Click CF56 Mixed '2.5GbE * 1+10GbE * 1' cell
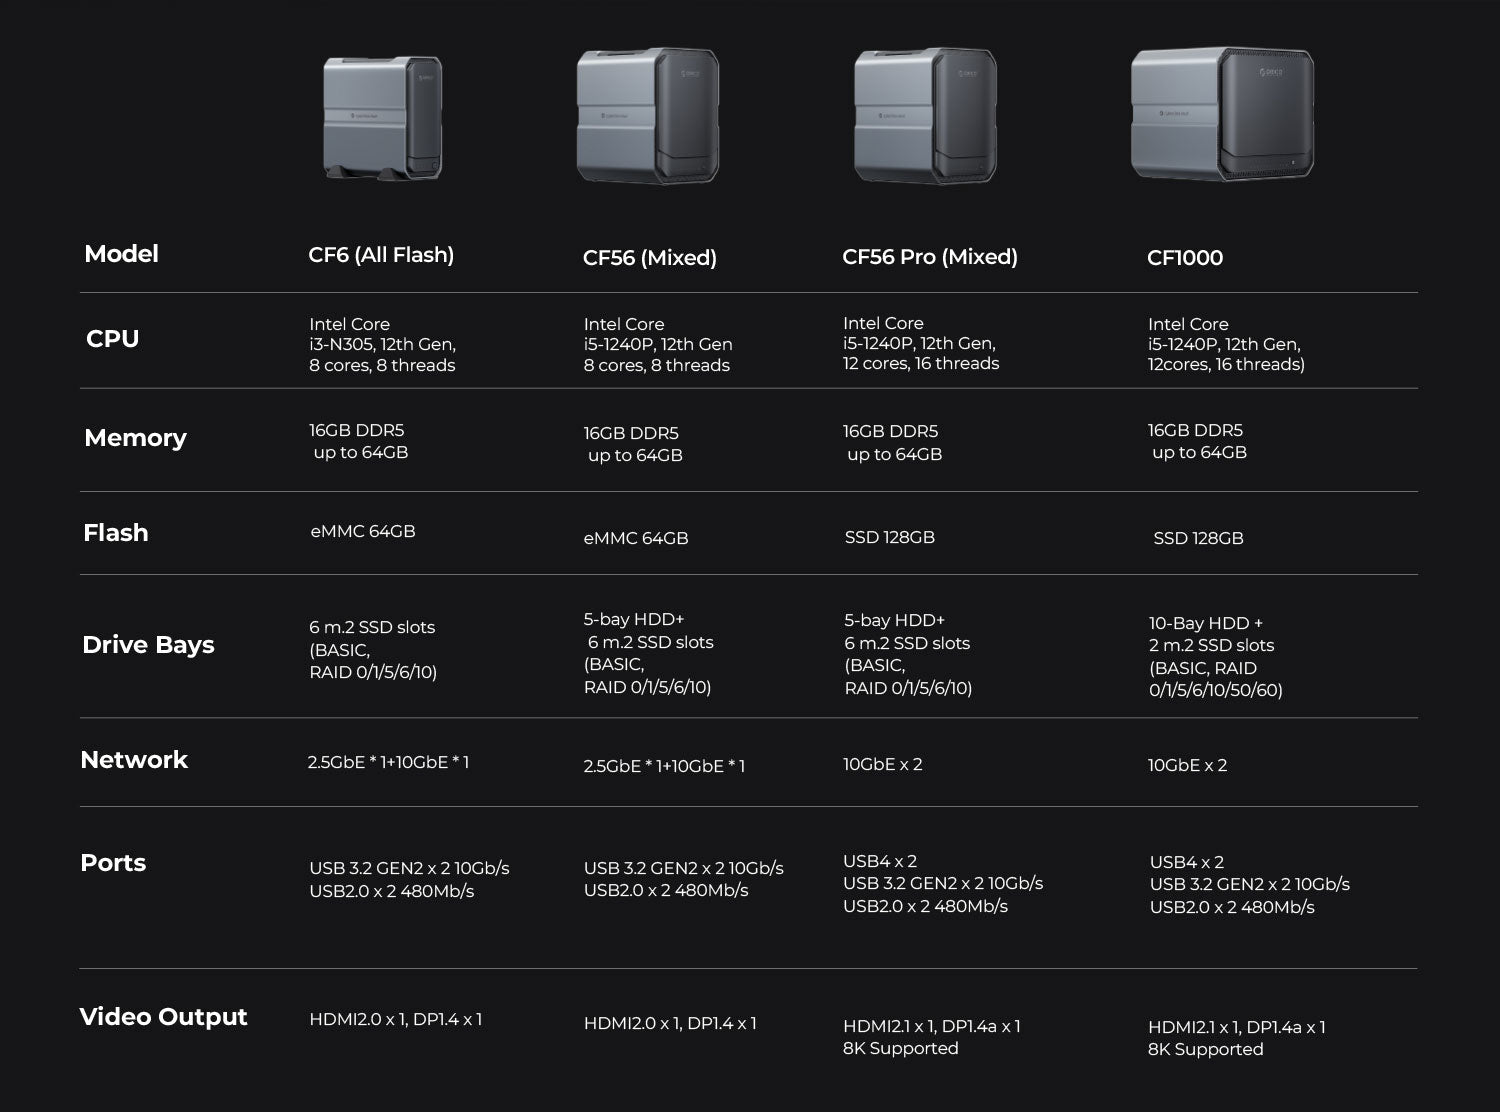 665,766
